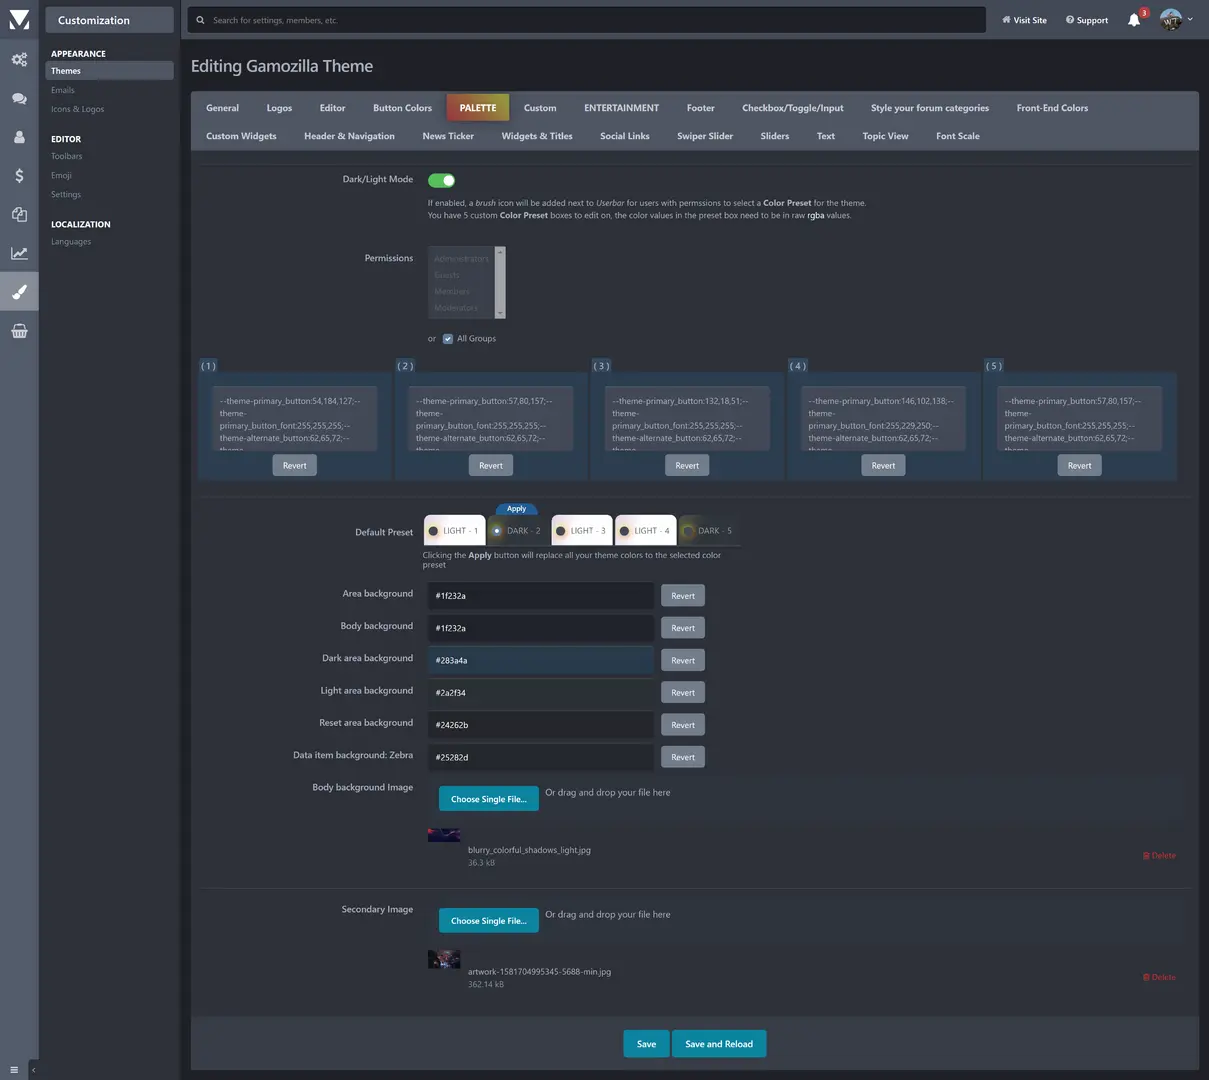Click Visit Site link
The image size is (1209, 1080).
point(1024,20)
